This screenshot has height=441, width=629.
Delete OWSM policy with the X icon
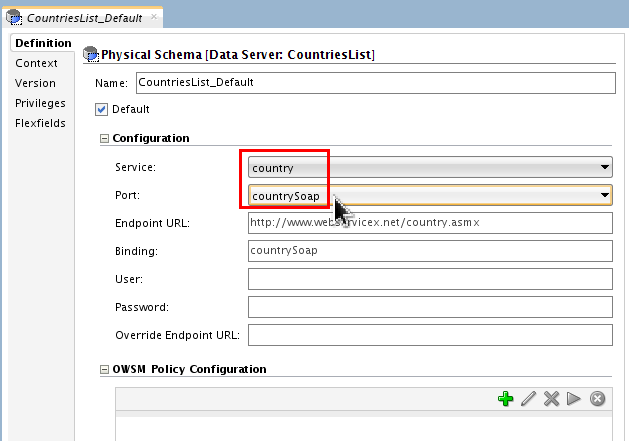click(552, 399)
